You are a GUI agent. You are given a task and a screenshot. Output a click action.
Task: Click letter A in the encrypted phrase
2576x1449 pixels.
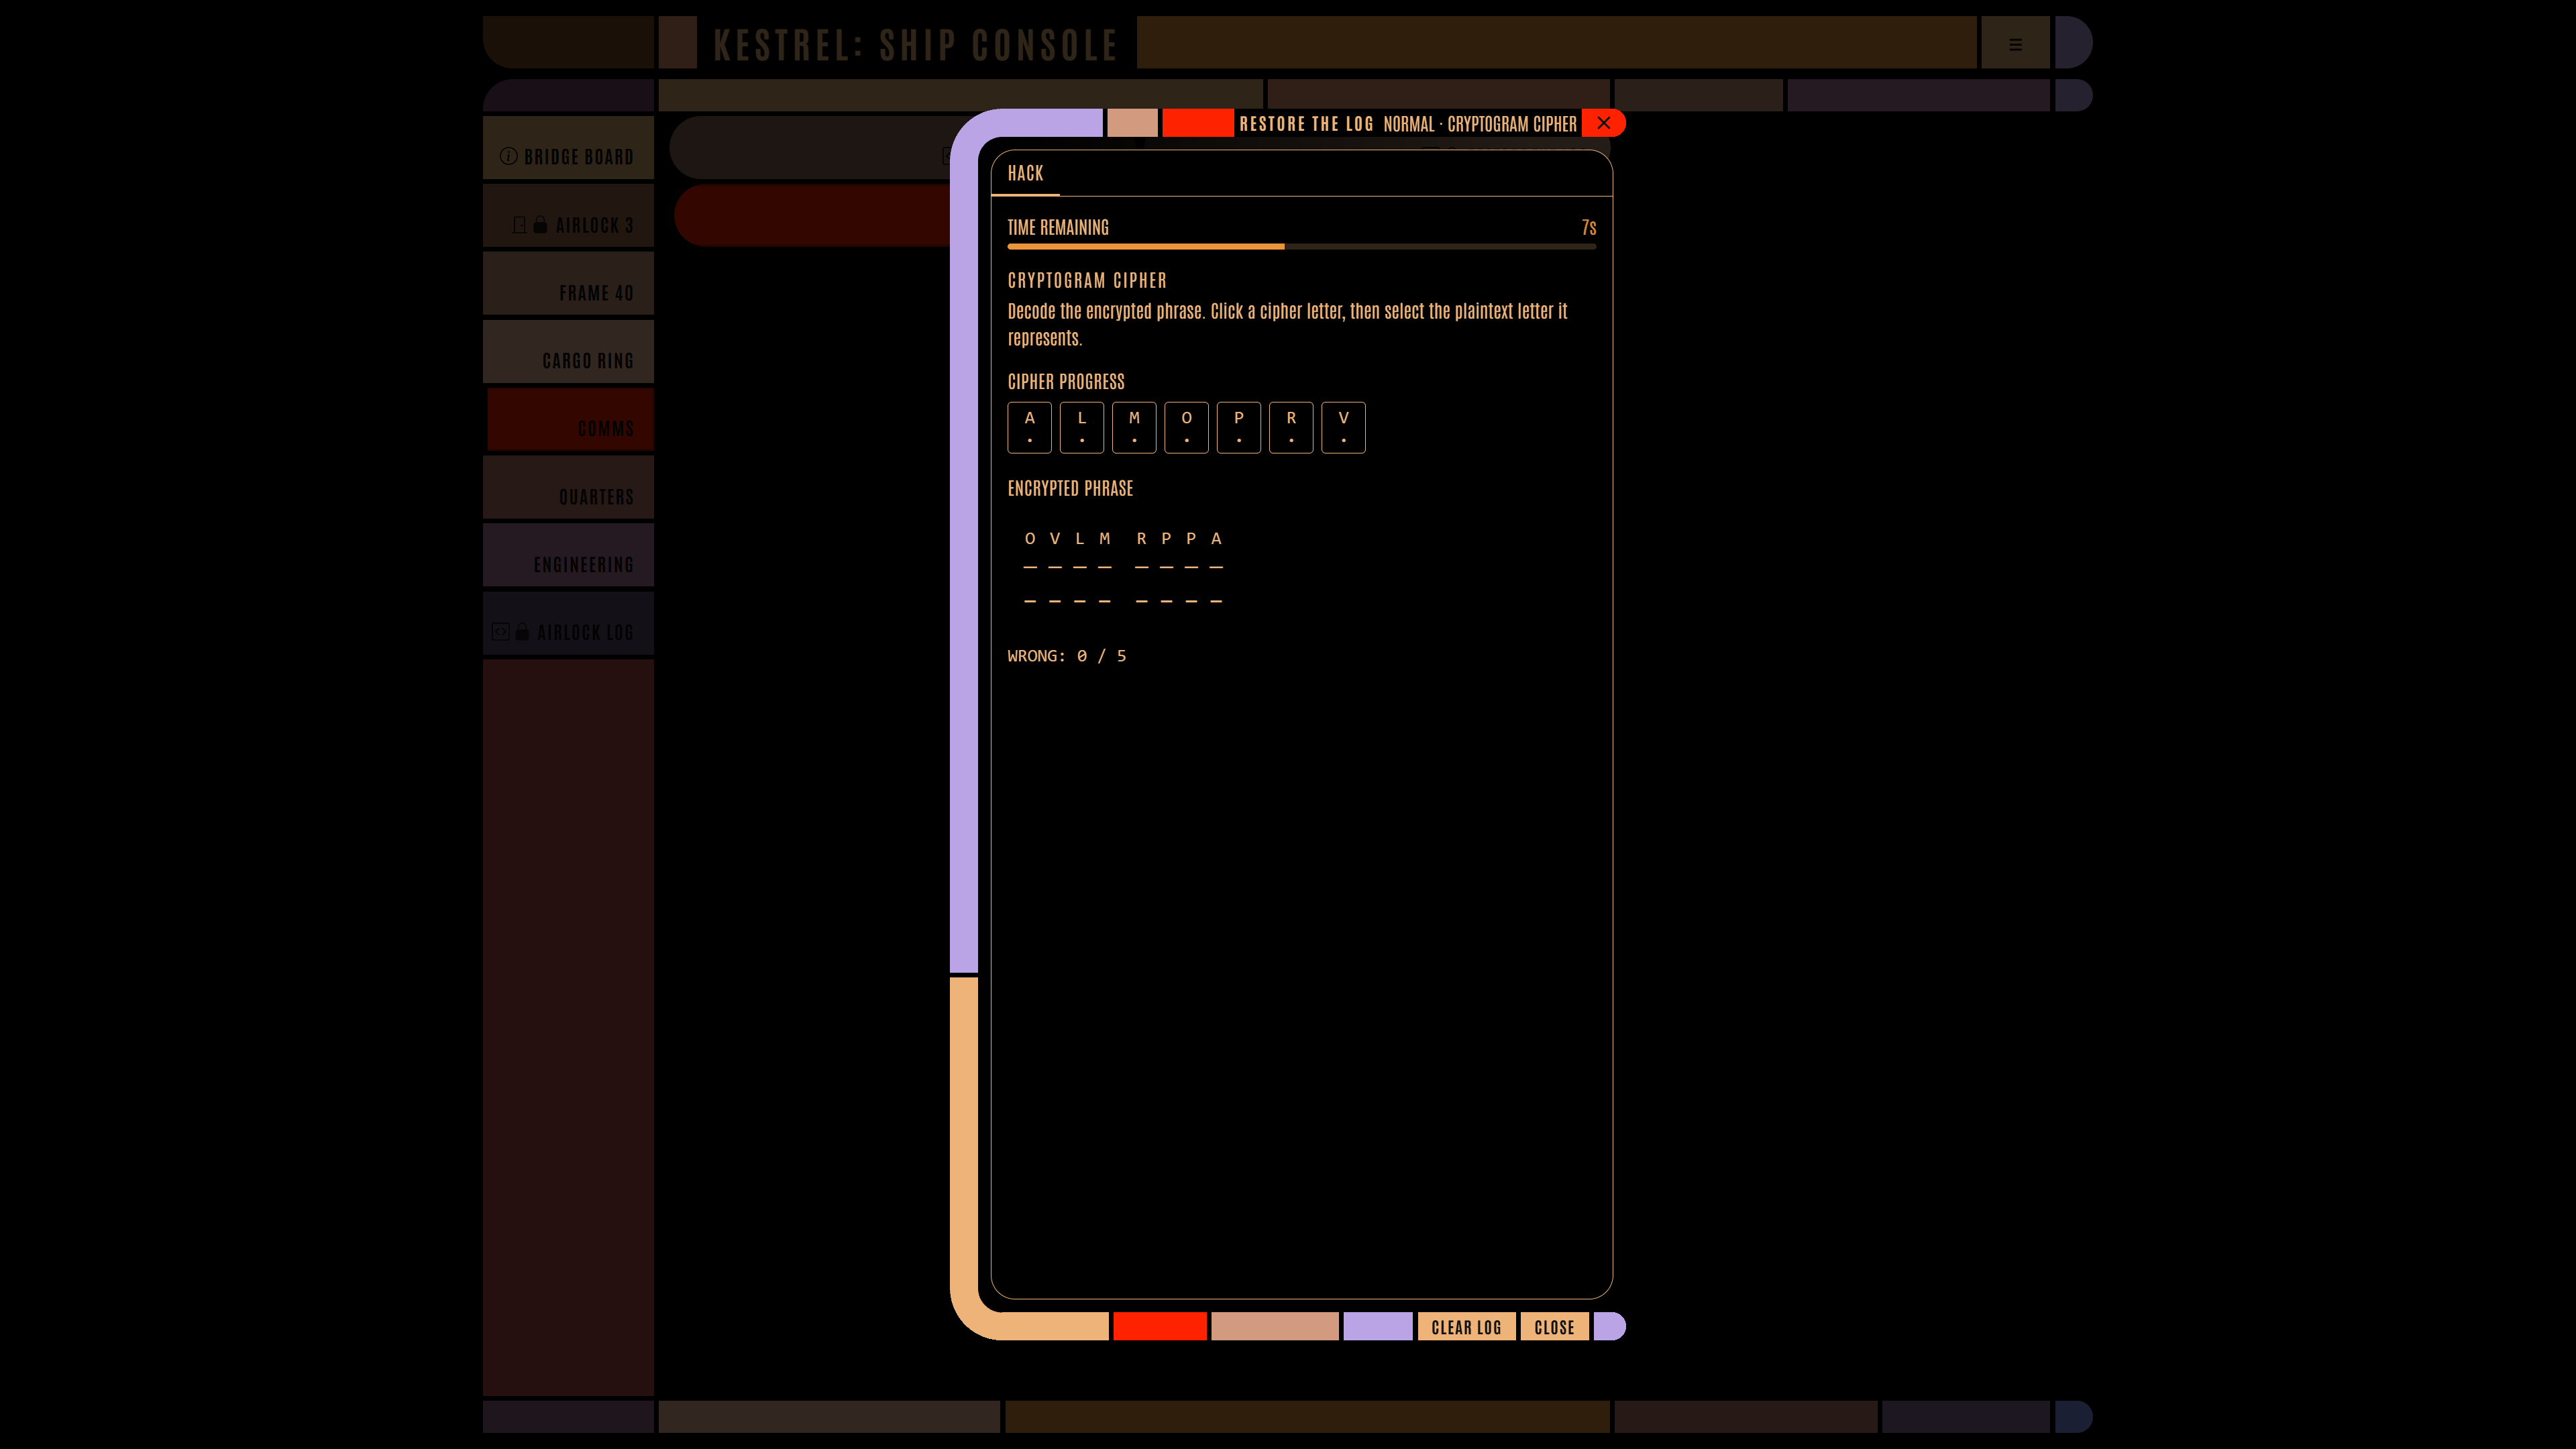[x=1216, y=538]
